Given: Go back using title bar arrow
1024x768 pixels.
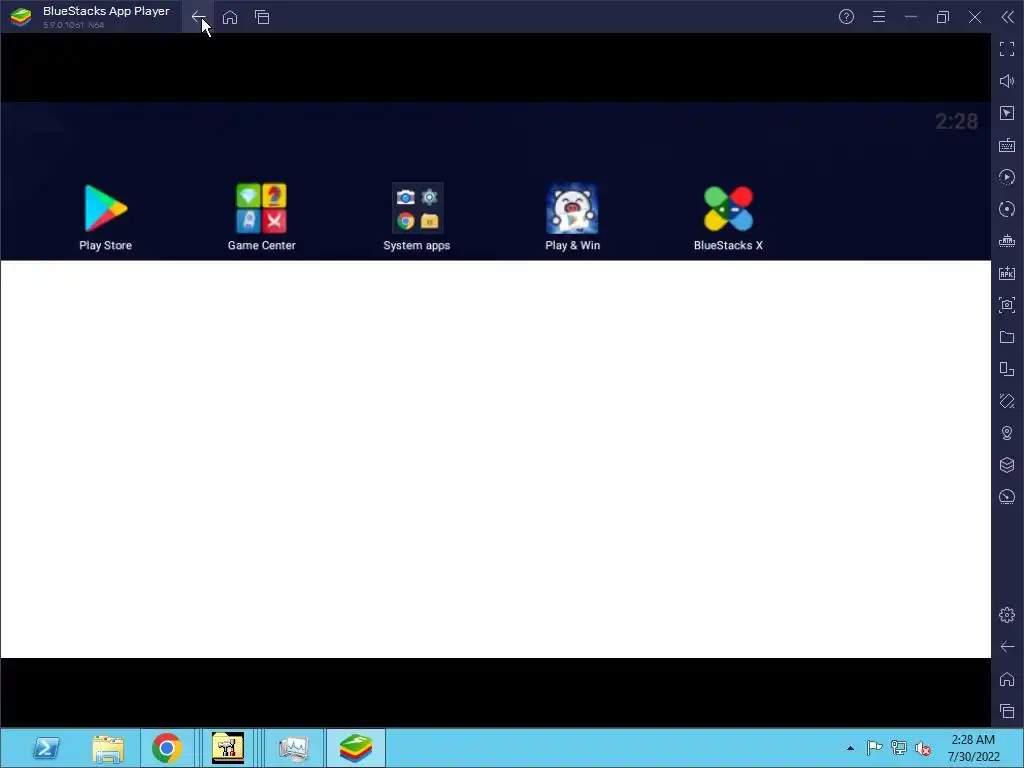Looking at the screenshot, I should point(199,17).
